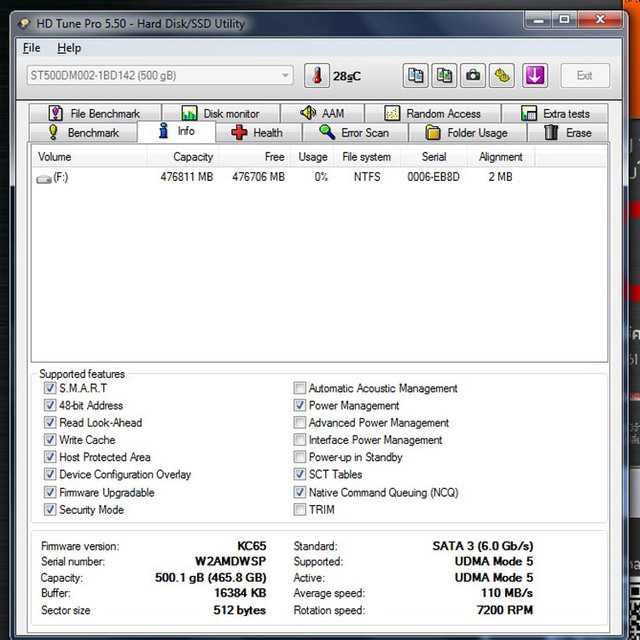Select the 476811 MB capacity cell
Viewport: 640px width, 640px height.
[187, 177]
